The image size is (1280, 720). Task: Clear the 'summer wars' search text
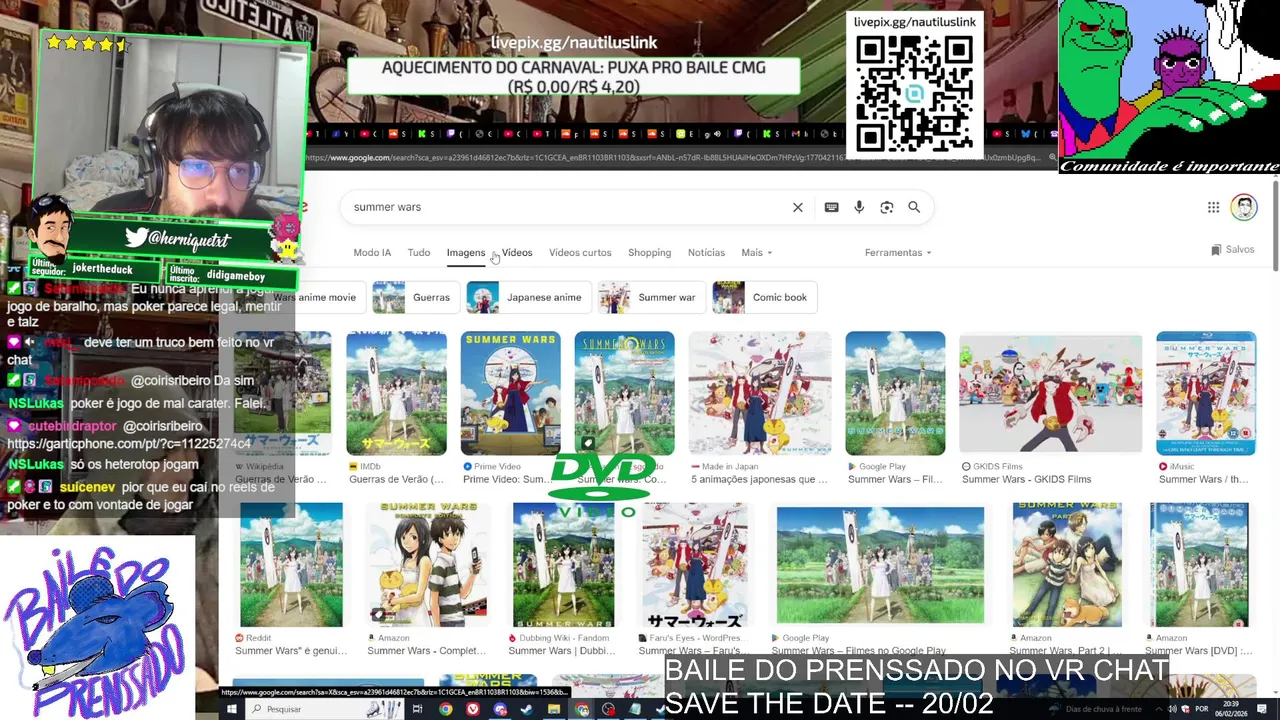click(x=798, y=207)
